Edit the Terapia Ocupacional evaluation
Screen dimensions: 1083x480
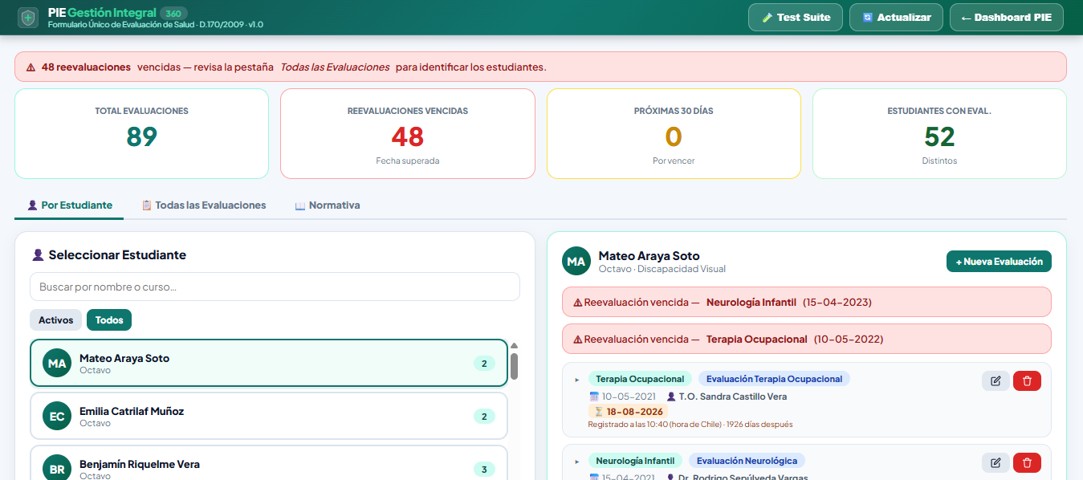coord(995,381)
